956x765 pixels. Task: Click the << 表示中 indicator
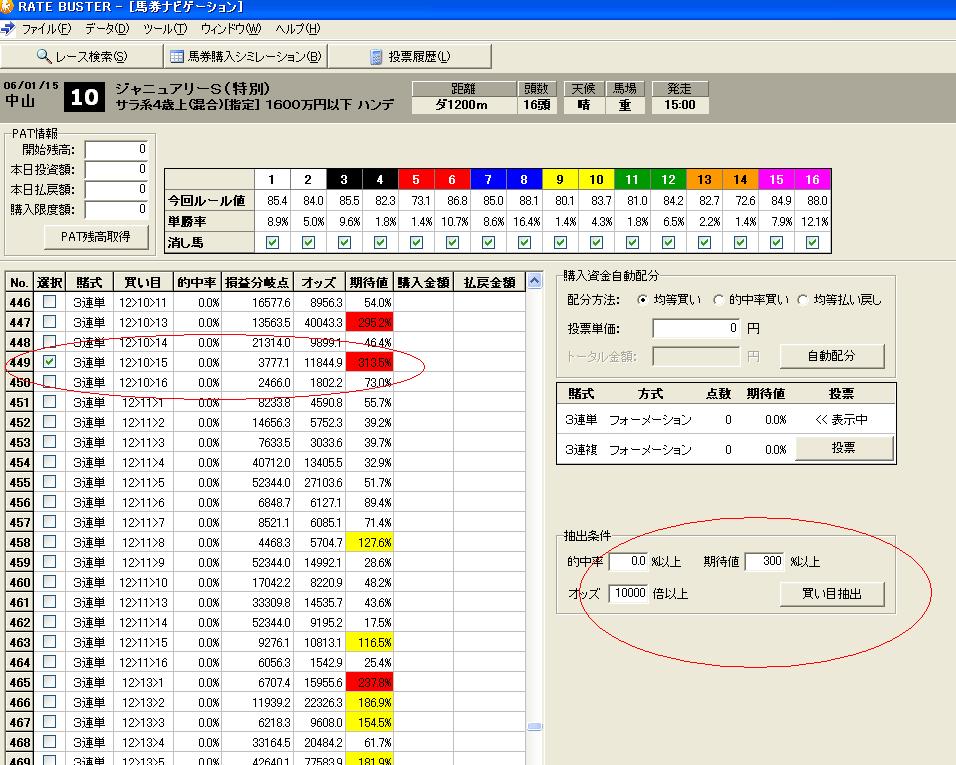point(841,420)
